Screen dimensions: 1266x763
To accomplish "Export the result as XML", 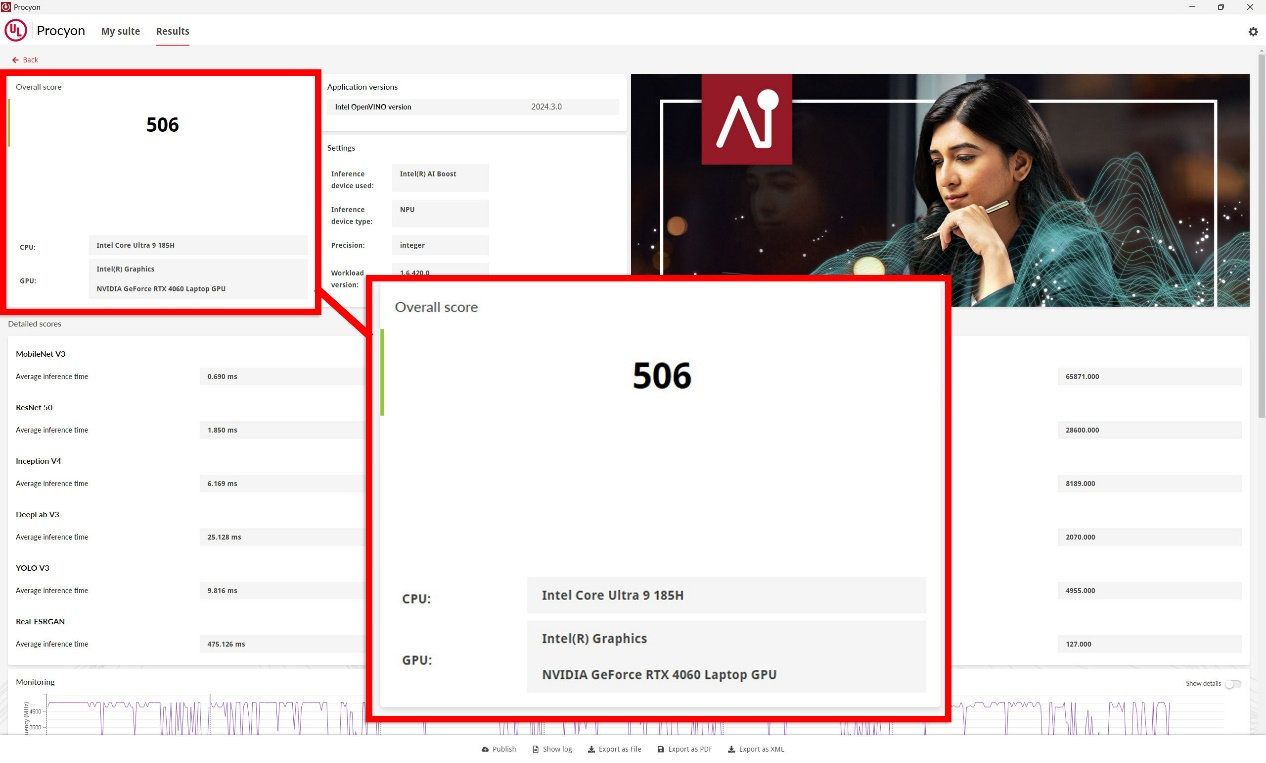I will (x=756, y=749).
